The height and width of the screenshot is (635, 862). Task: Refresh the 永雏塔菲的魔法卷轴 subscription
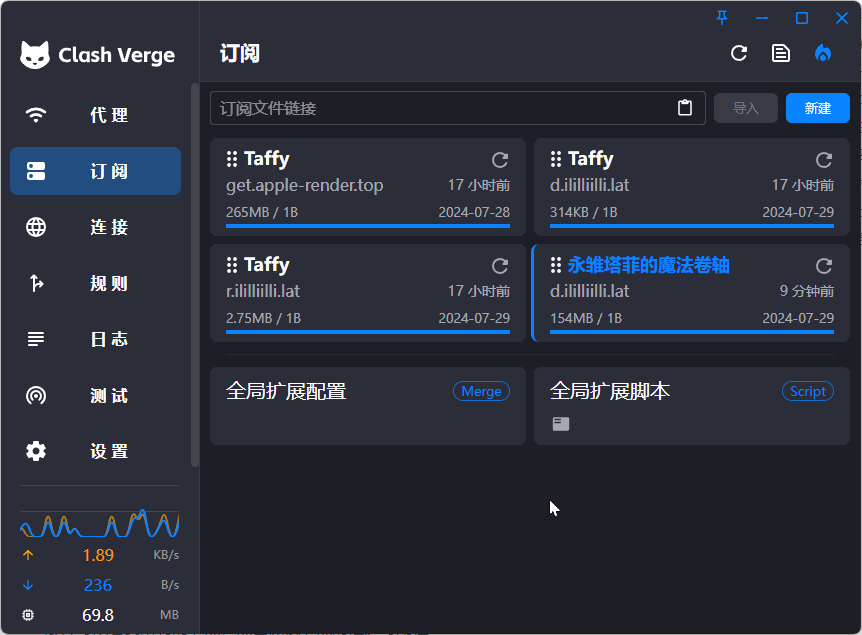click(x=824, y=266)
